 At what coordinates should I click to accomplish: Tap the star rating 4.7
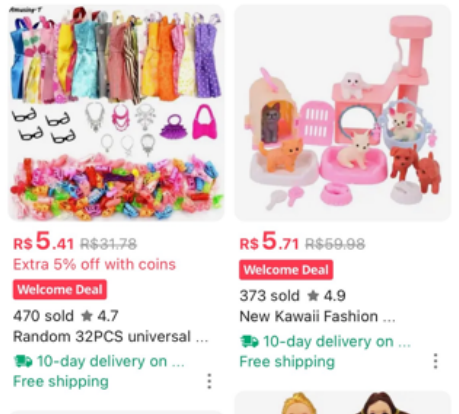[100, 316]
